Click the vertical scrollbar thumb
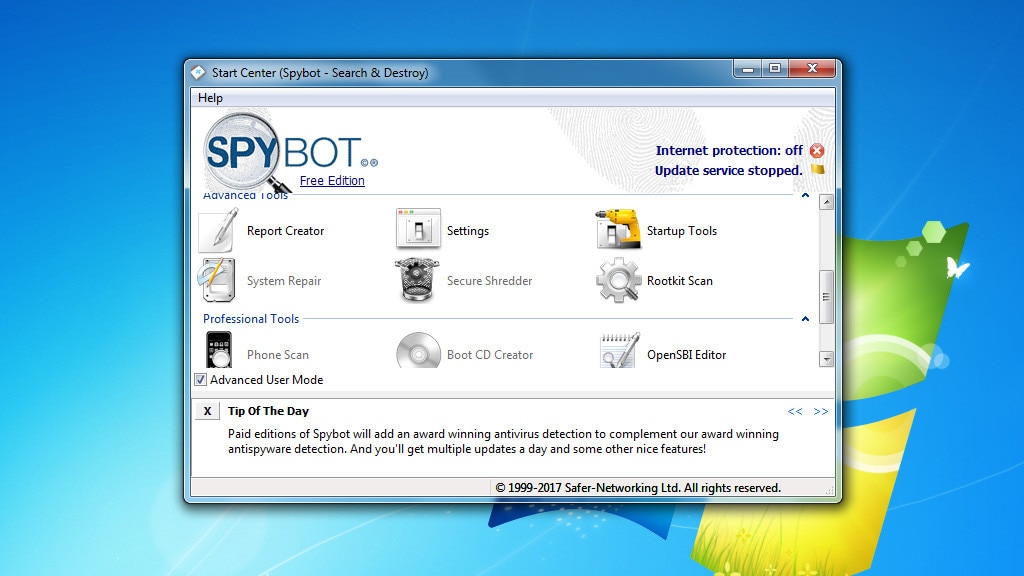The image size is (1024, 576). [x=826, y=296]
